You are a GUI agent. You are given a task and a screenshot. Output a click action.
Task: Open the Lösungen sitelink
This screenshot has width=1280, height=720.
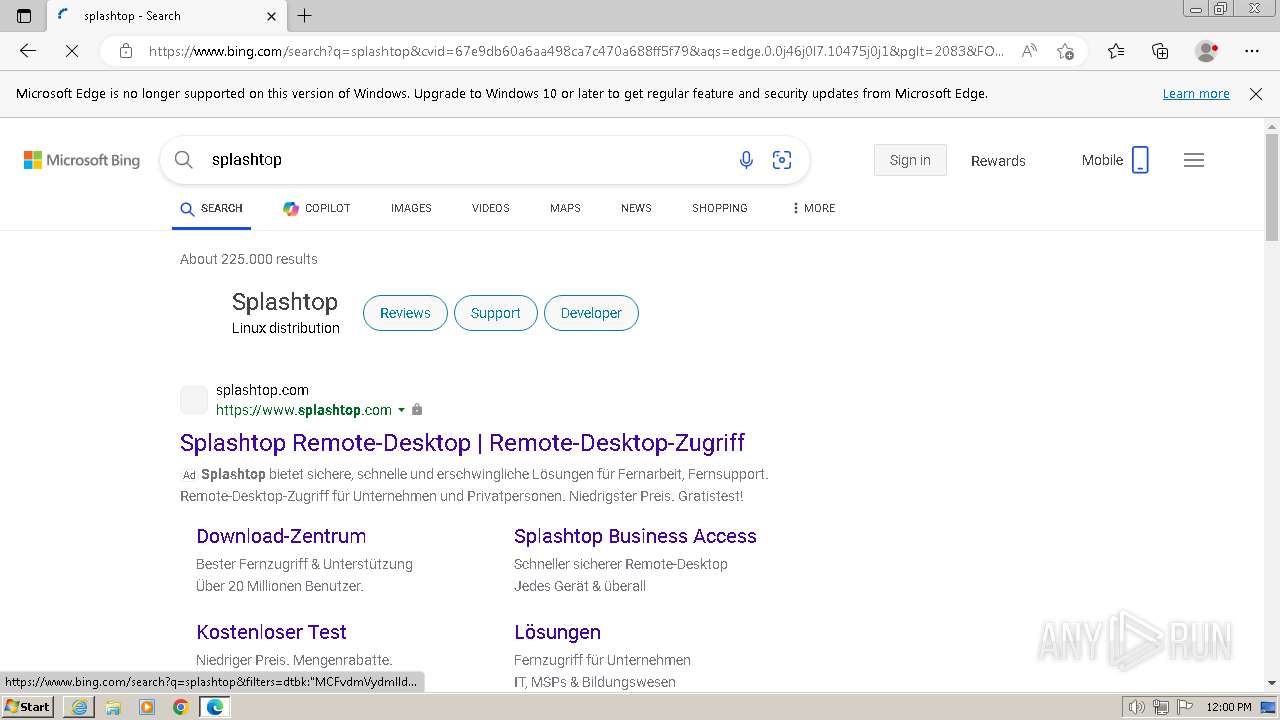557,632
